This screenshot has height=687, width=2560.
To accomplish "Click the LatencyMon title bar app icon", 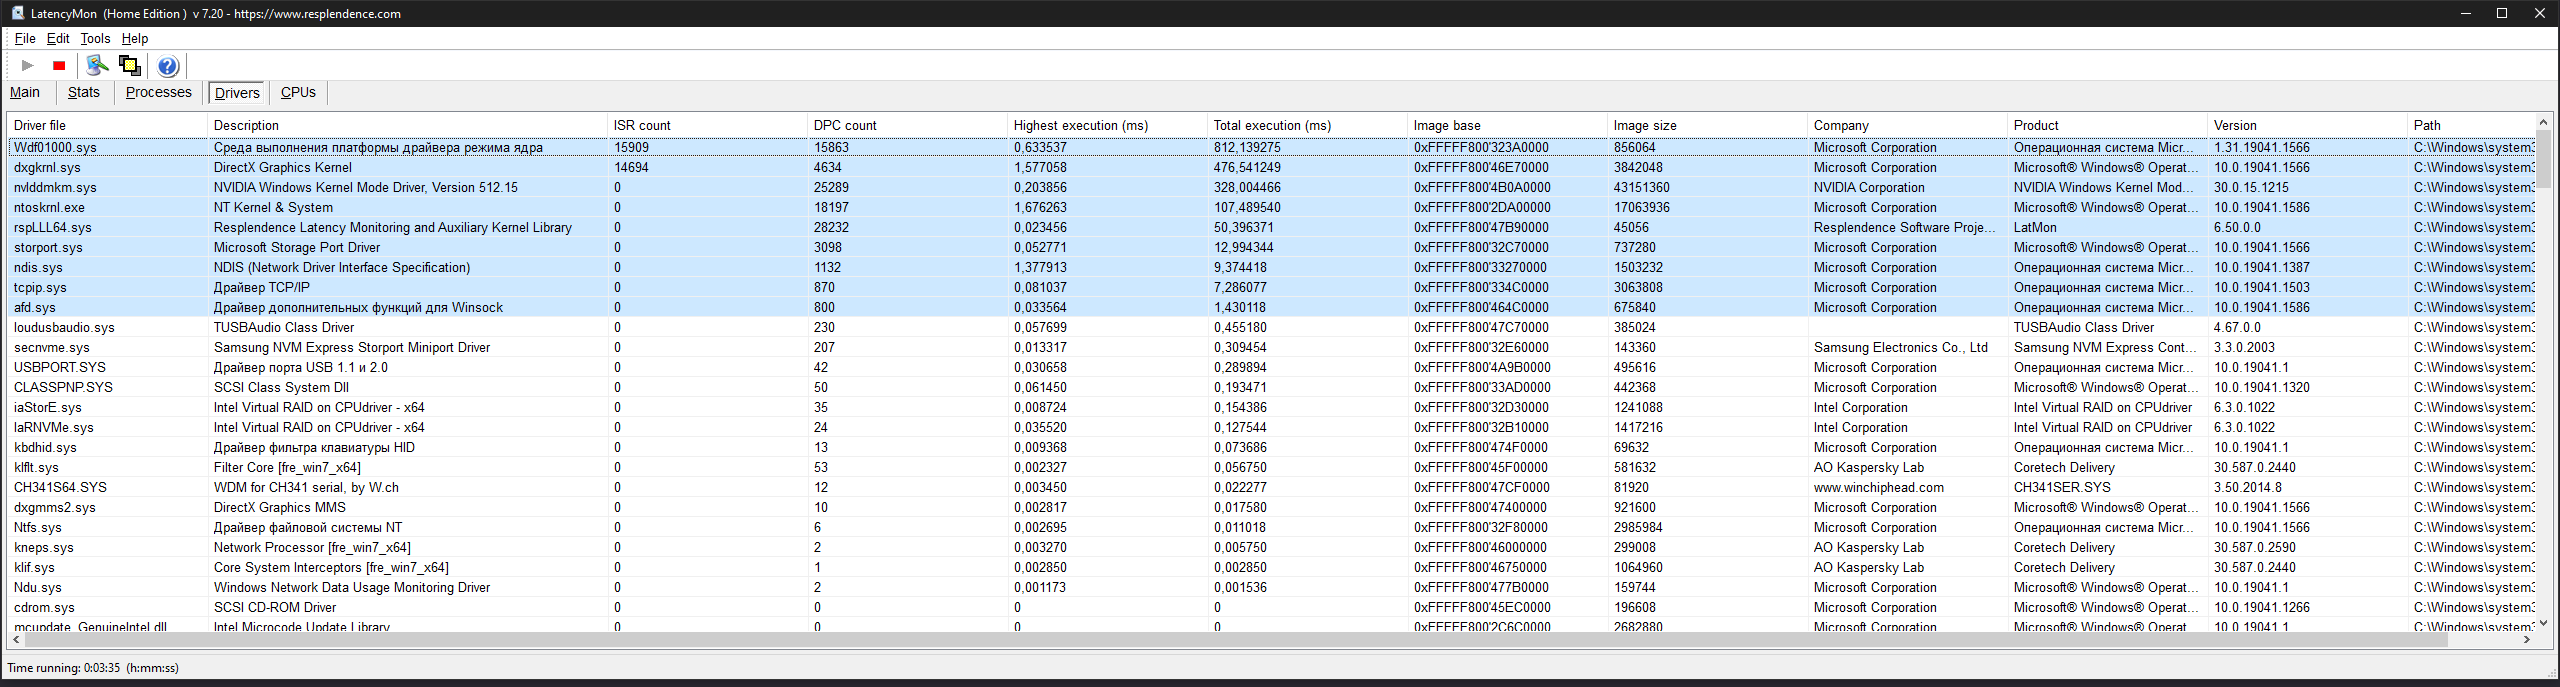I will click(17, 13).
